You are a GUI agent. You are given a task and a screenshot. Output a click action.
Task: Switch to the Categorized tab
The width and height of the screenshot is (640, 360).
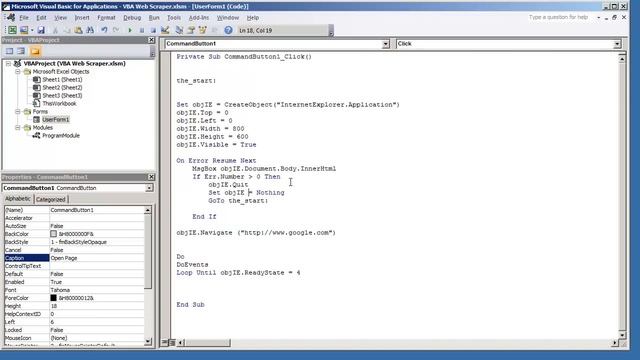[51, 200]
